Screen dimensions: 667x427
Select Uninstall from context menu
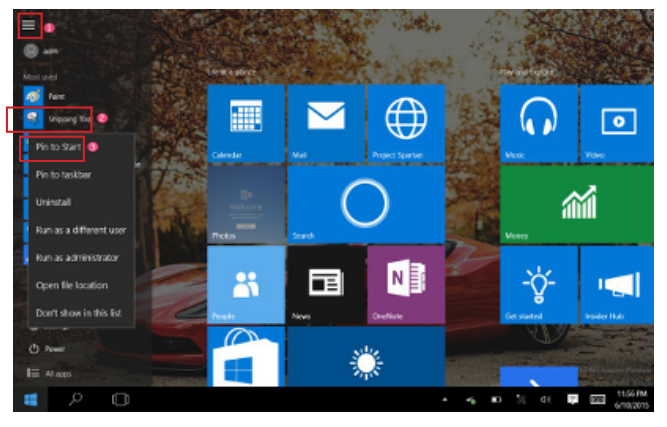coord(53,202)
